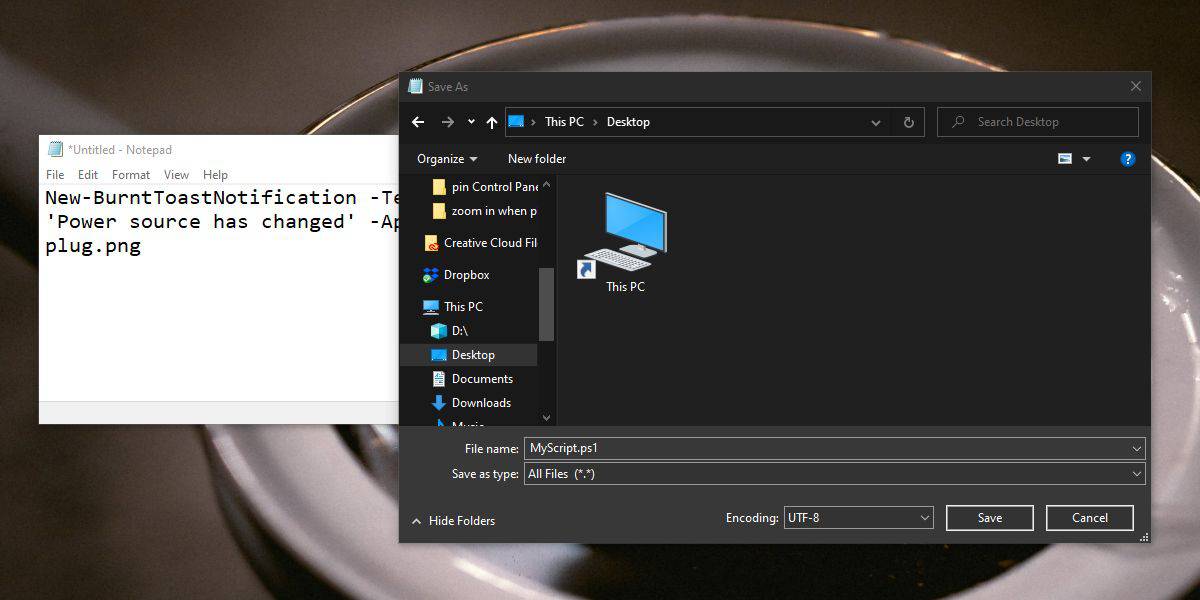
Task: Close the Save As dialog window
Action: coord(1135,87)
